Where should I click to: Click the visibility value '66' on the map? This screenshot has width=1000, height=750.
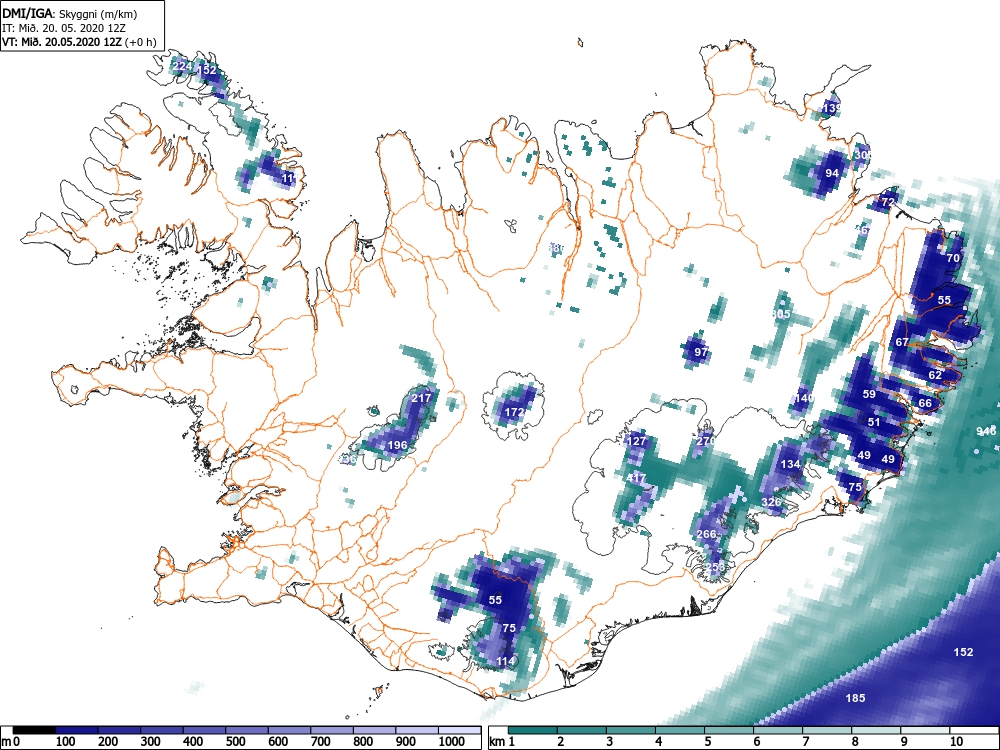click(925, 402)
